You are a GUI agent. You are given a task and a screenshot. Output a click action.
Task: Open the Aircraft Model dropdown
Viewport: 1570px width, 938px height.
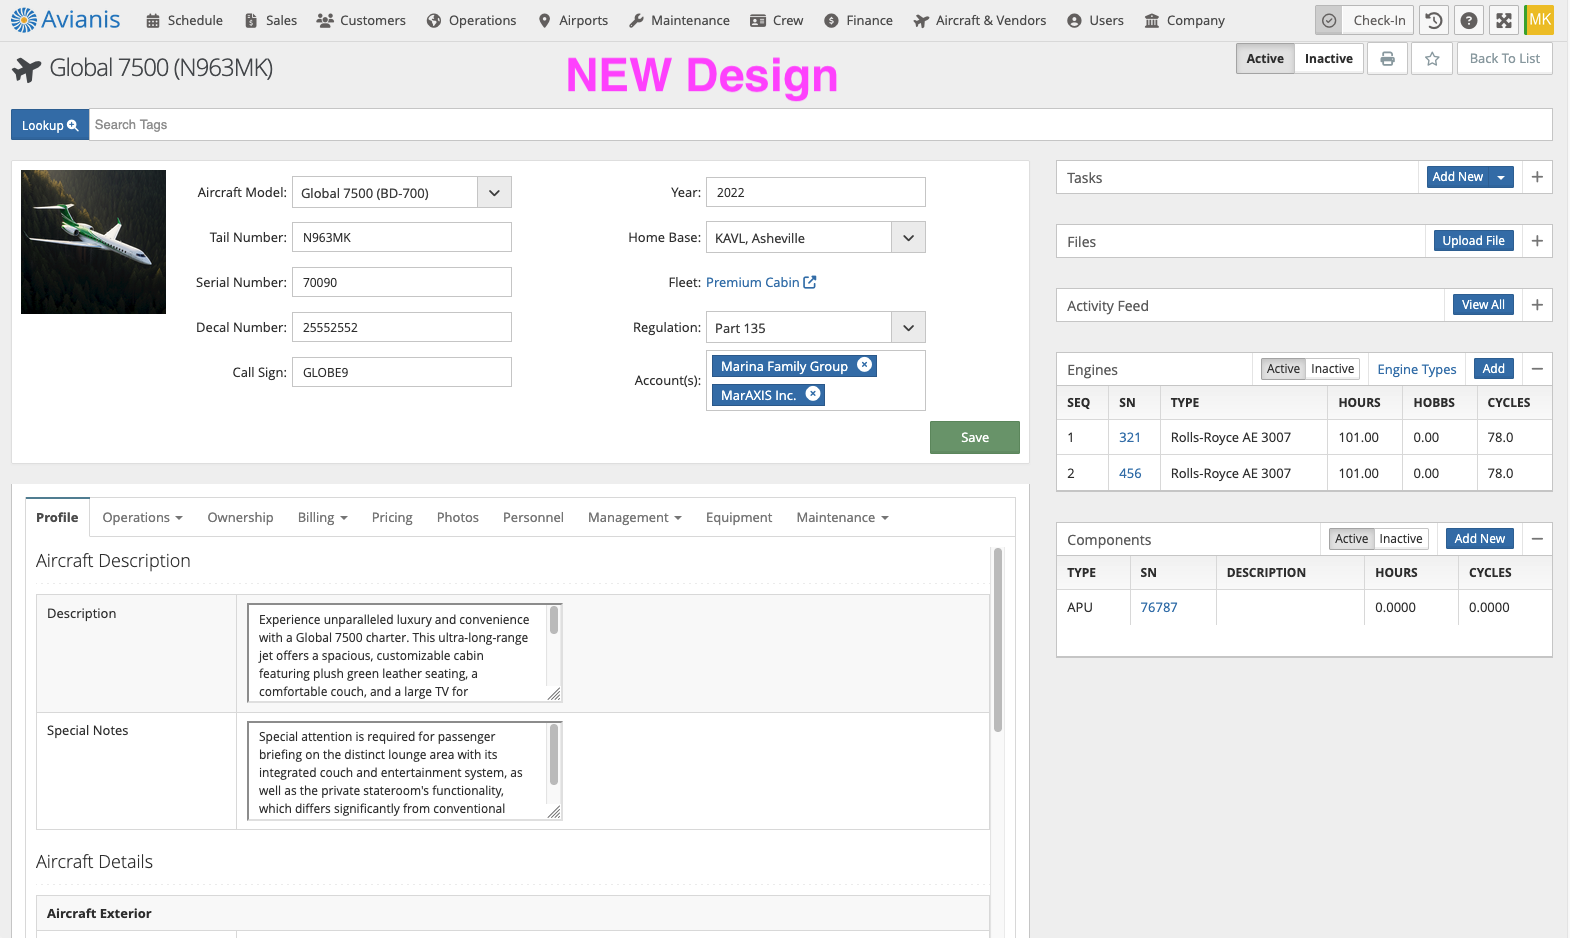(494, 193)
